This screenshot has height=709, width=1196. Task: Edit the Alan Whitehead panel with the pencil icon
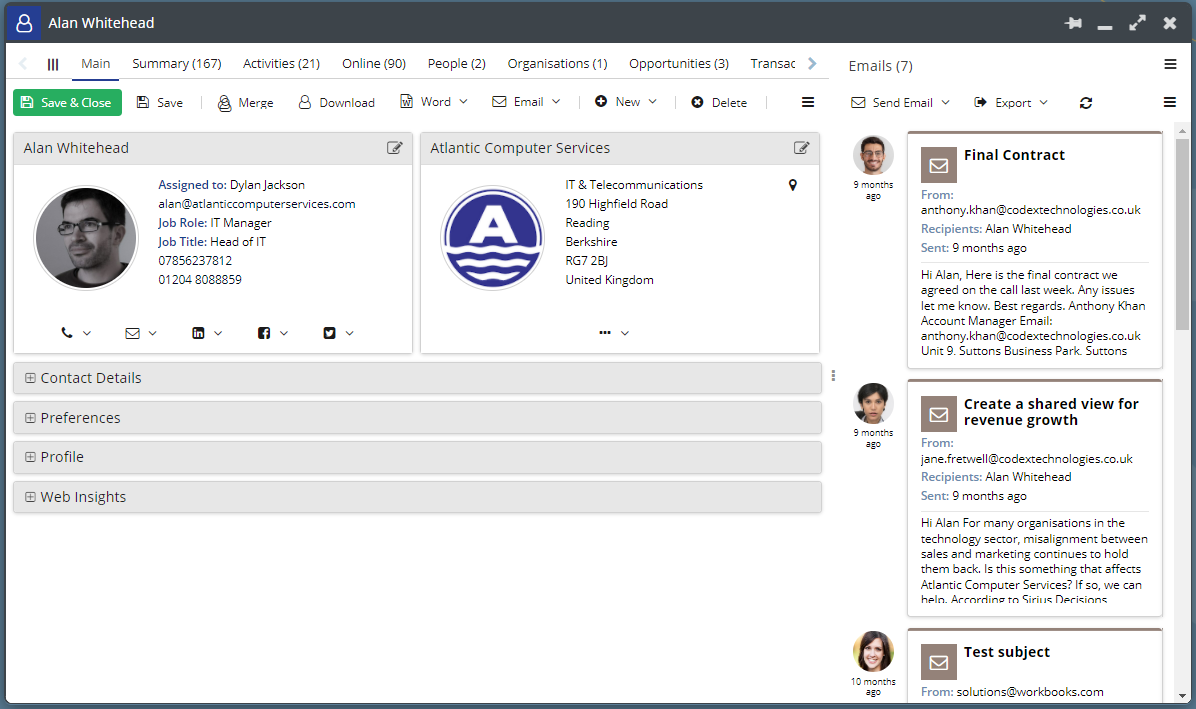tap(394, 147)
